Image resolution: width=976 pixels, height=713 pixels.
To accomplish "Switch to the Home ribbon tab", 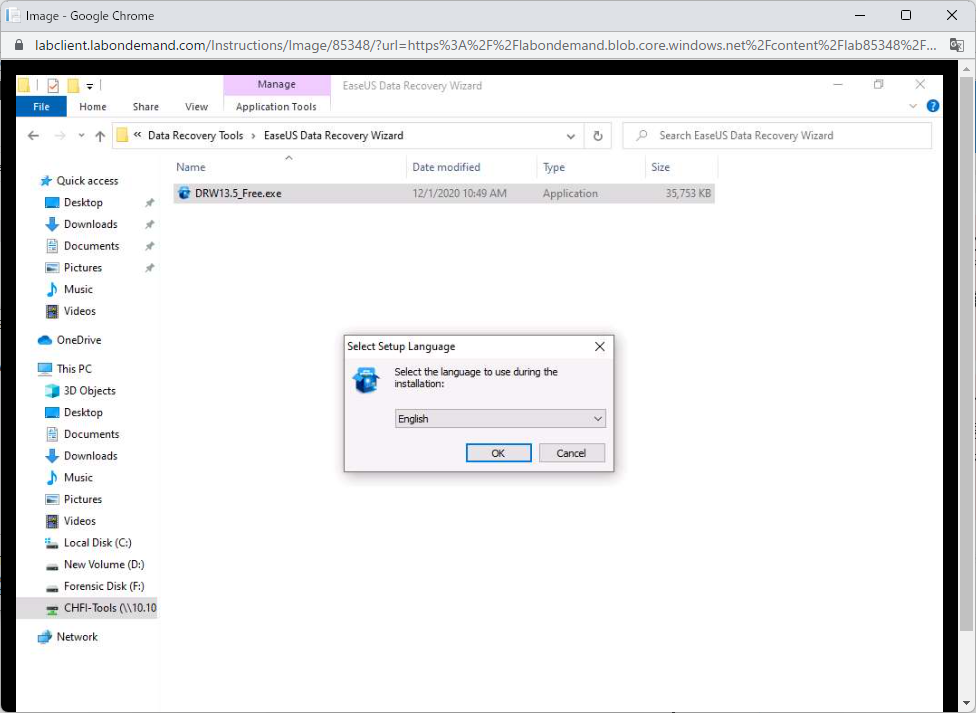I will tap(92, 106).
